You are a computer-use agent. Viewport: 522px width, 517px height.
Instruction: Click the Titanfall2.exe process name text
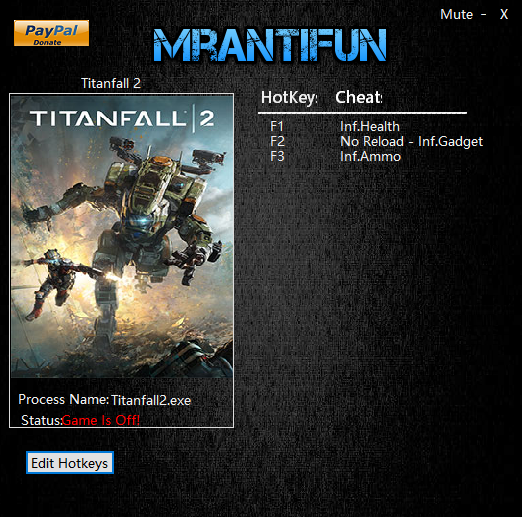coord(151,400)
